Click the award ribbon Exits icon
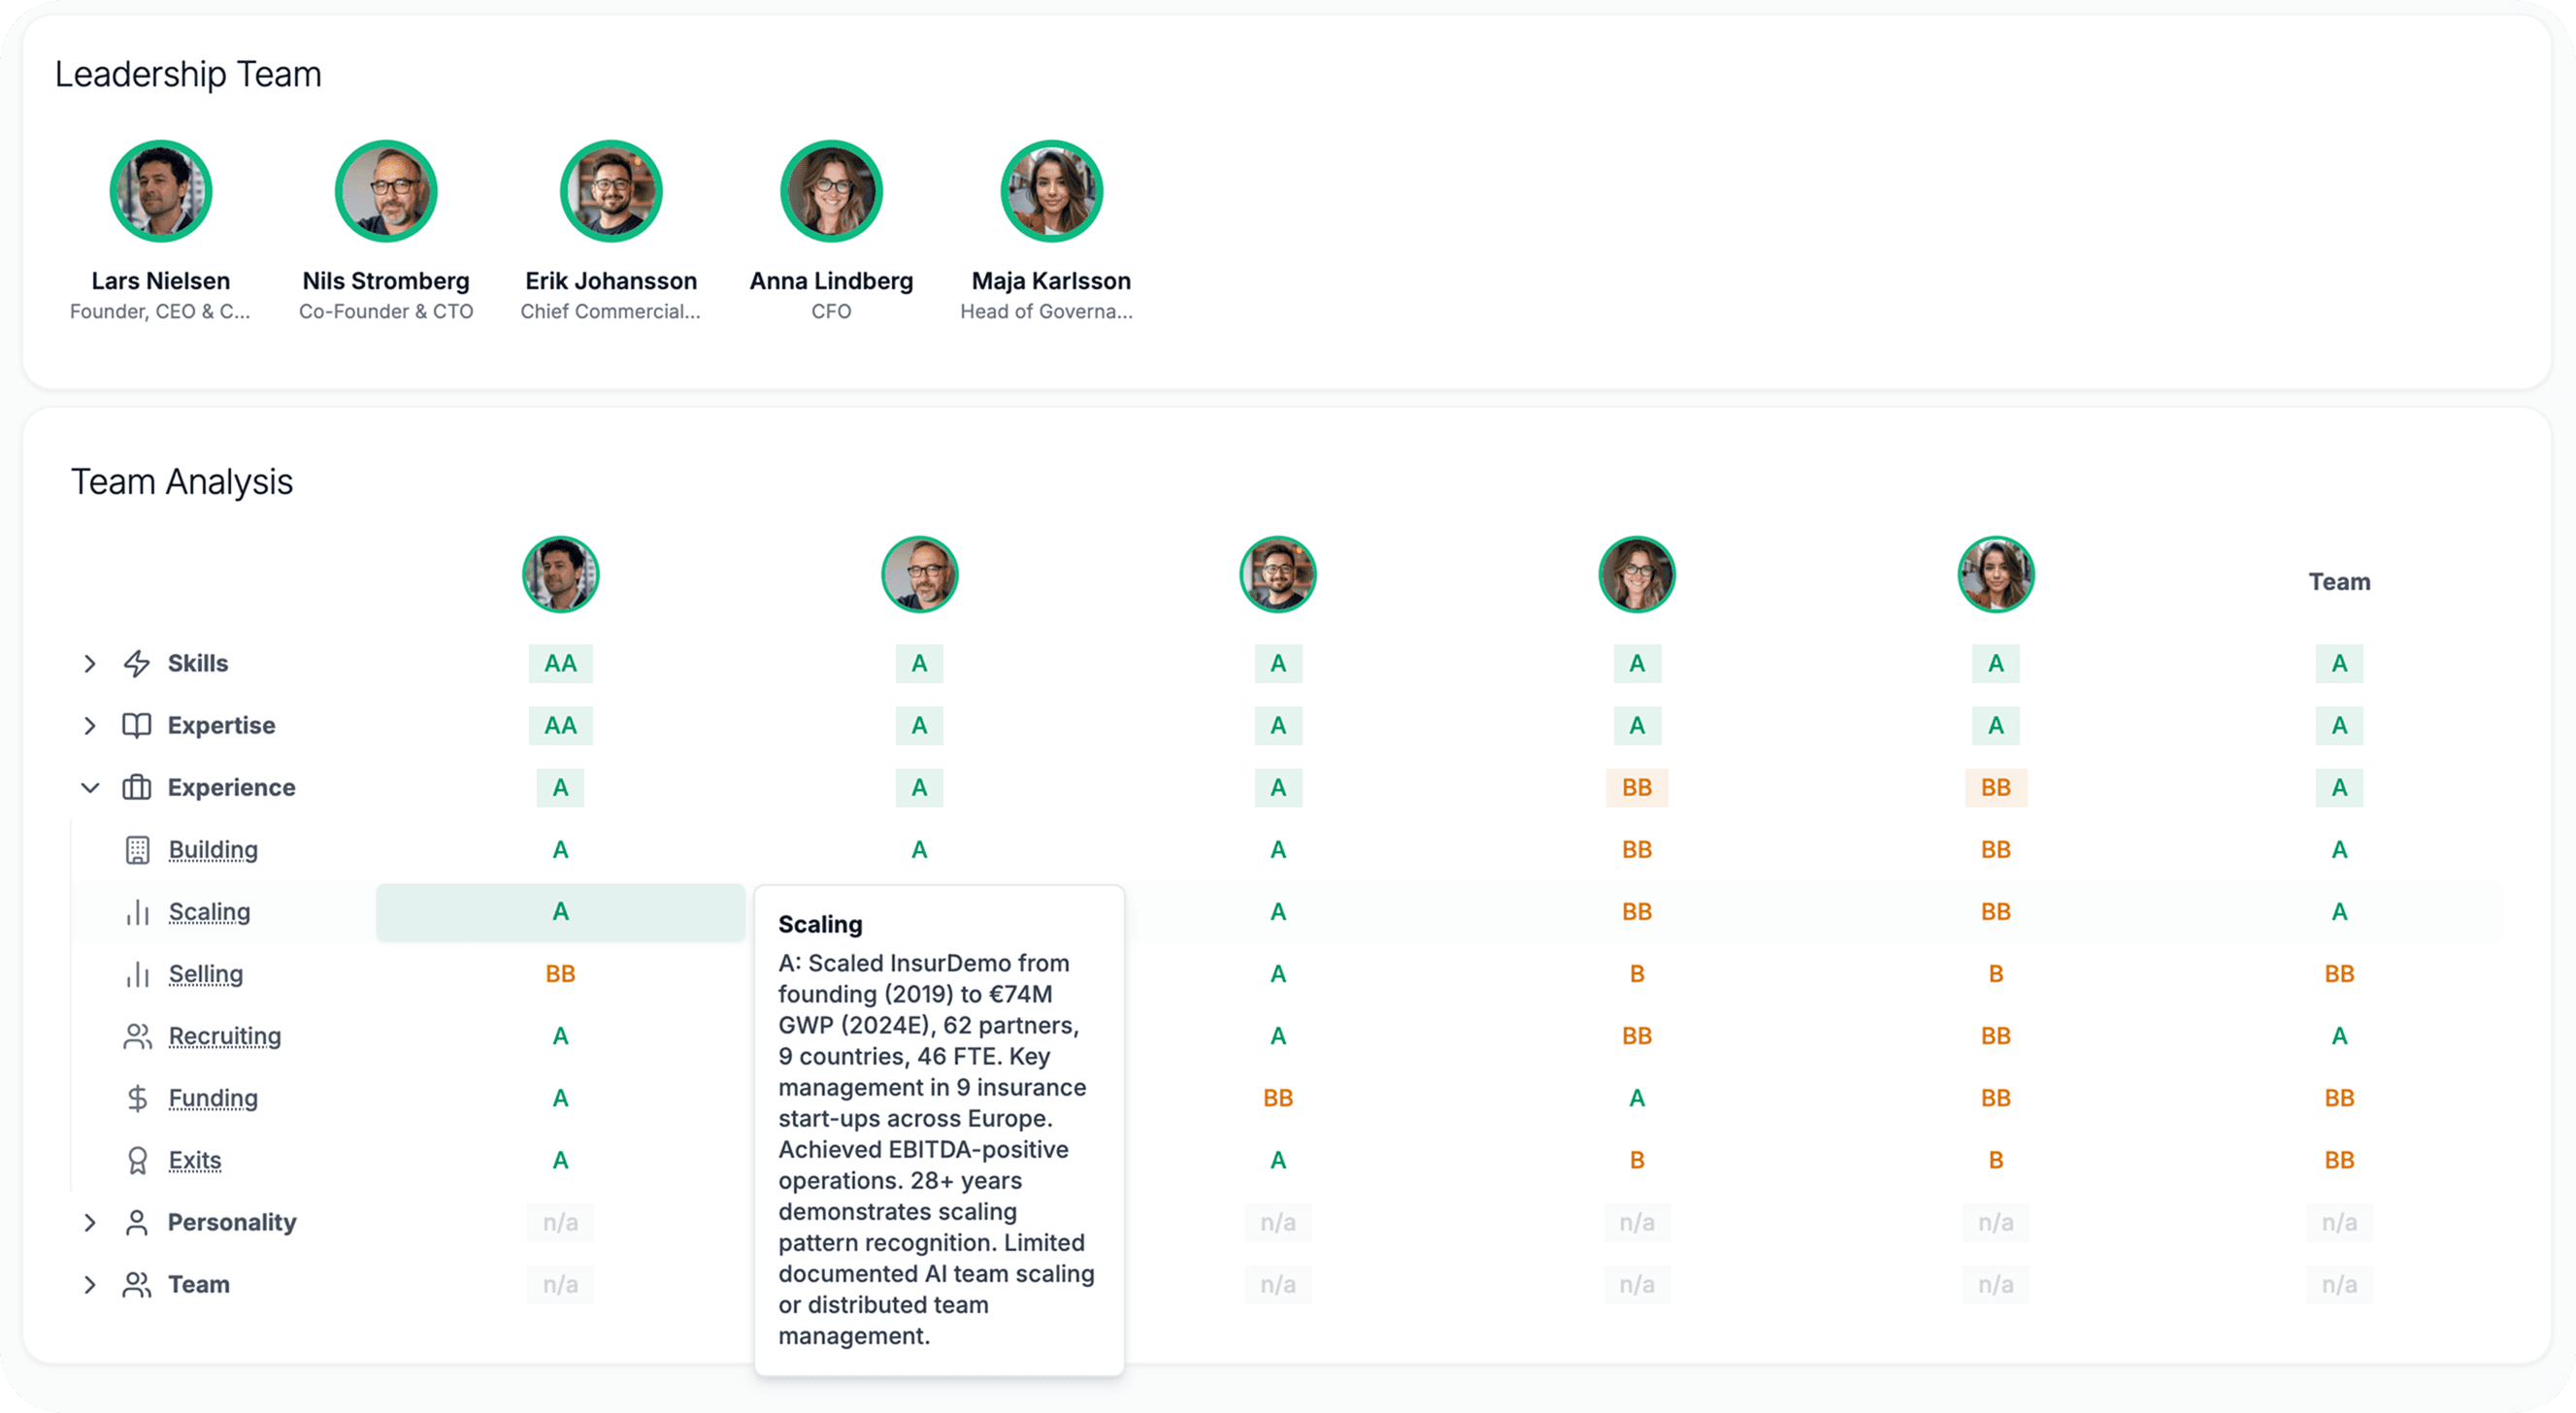This screenshot has height=1413, width=2576. 137,1160
